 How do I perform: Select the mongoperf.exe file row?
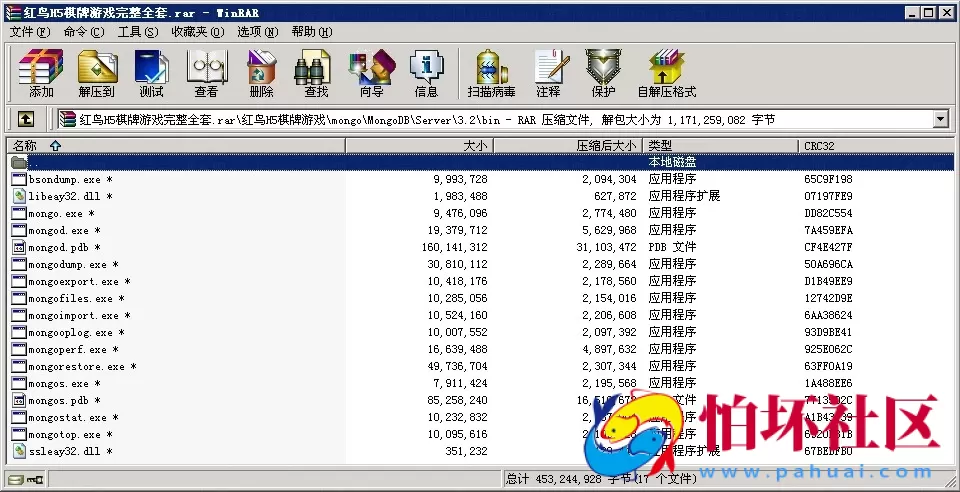tap(482, 349)
